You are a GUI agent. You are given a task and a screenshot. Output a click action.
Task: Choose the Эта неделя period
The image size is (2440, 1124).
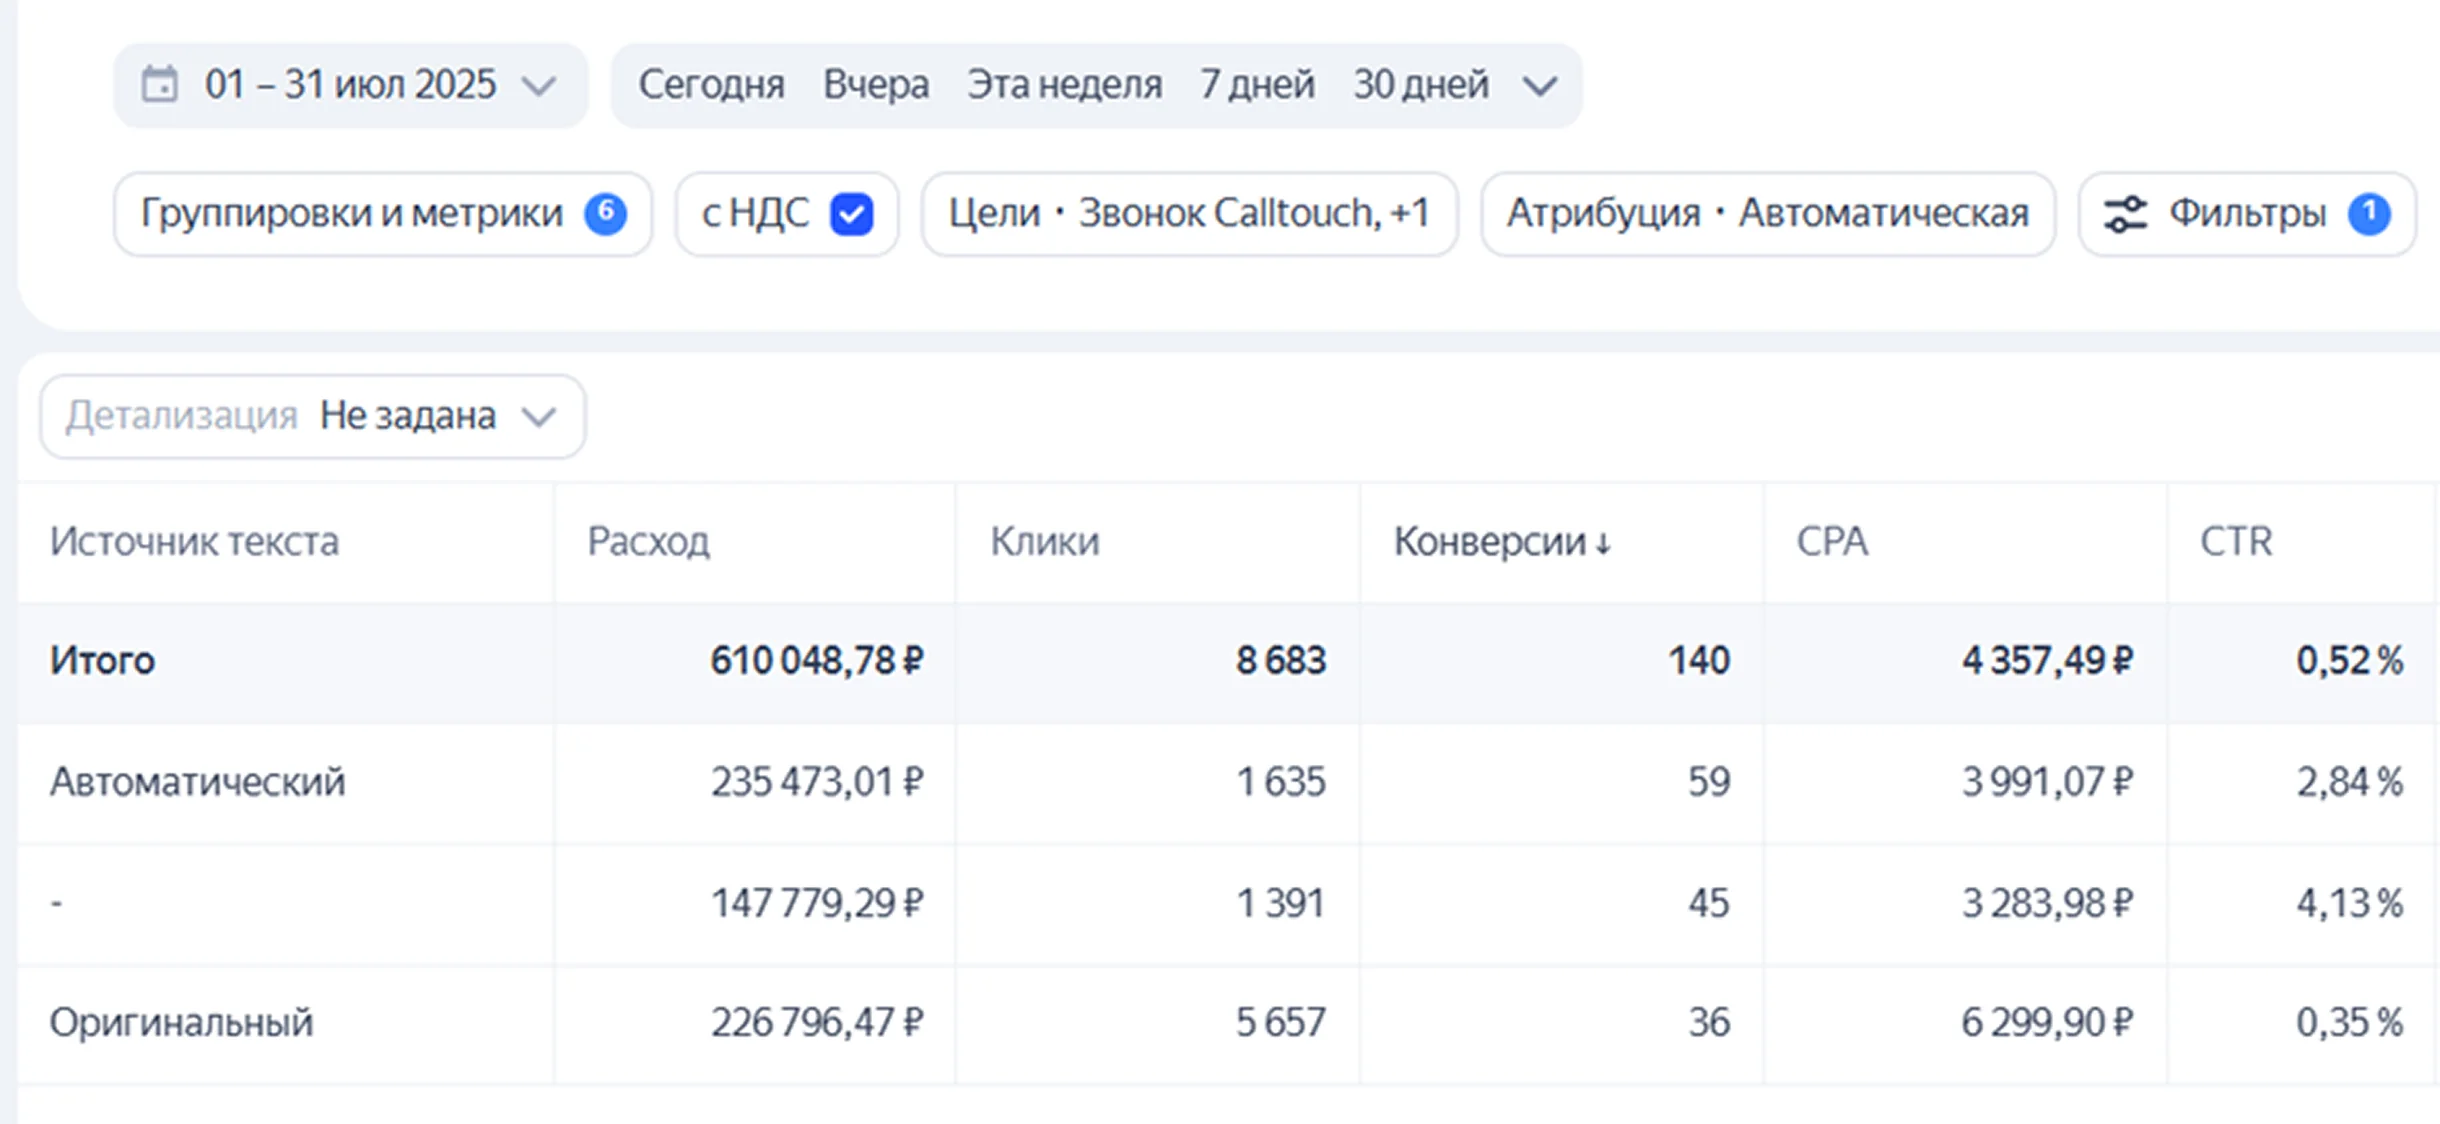pyautogui.click(x=1064, y=85)
